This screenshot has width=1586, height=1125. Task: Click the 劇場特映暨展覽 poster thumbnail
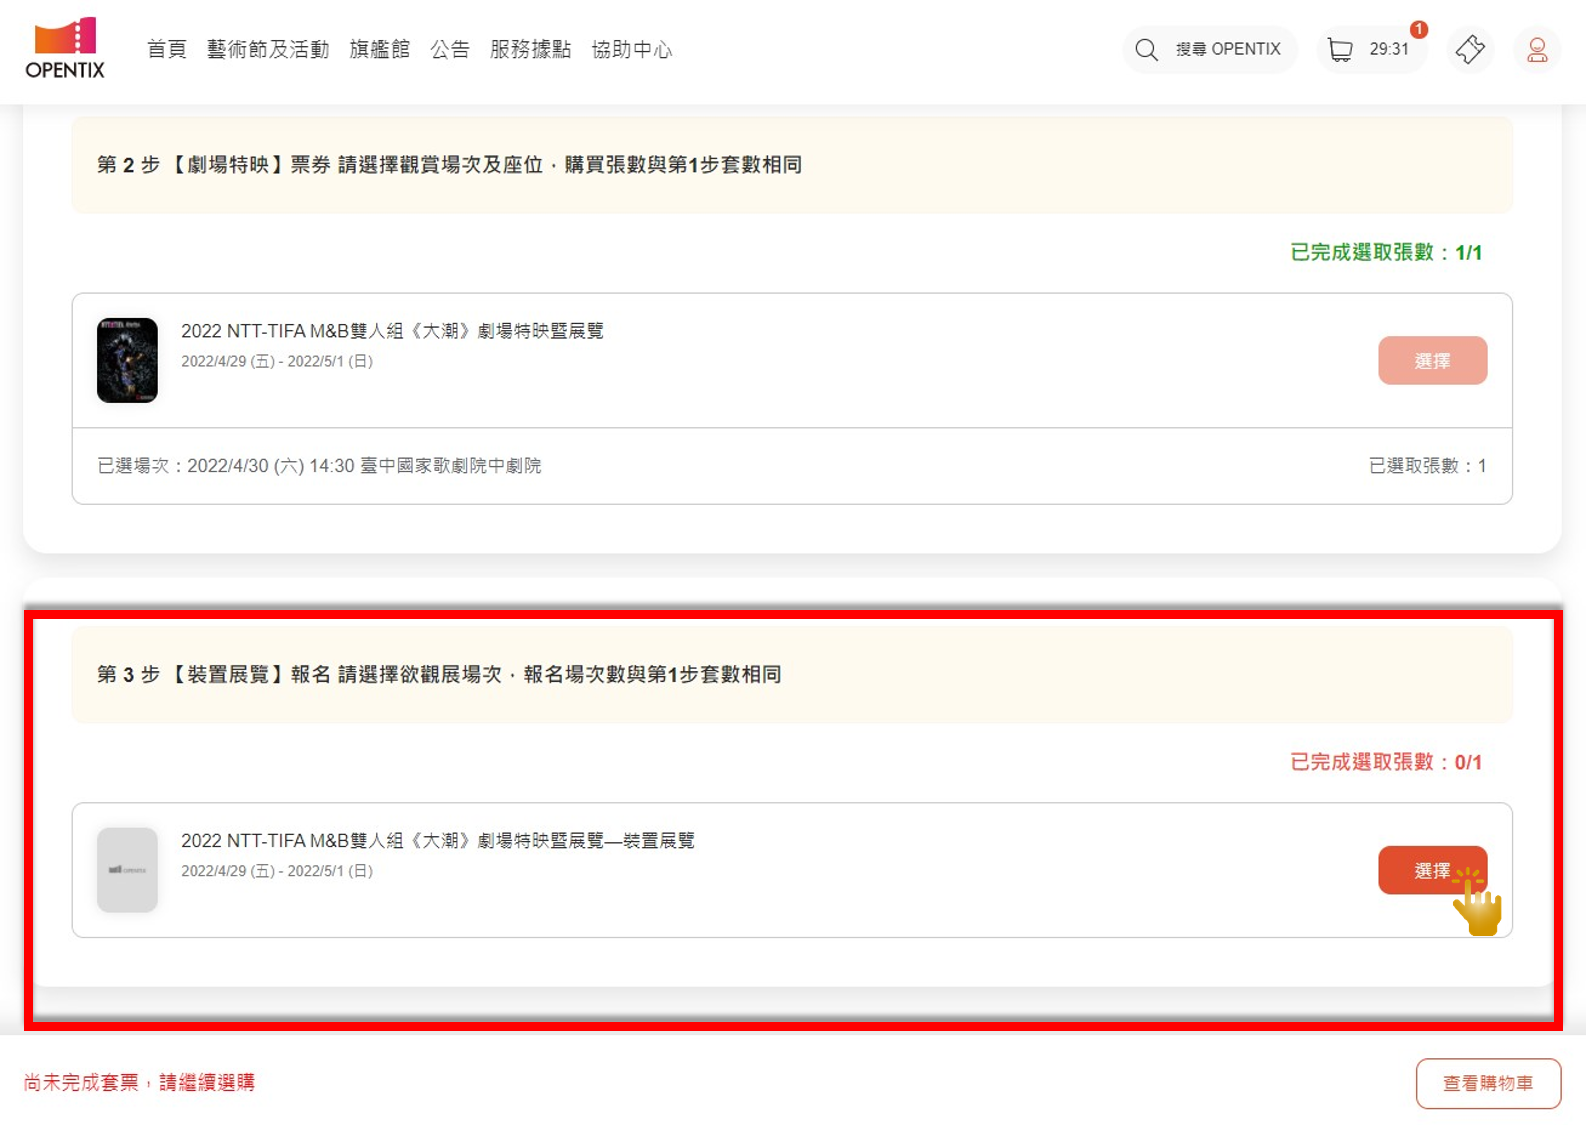pyautogui.click(x=127, y=360)
